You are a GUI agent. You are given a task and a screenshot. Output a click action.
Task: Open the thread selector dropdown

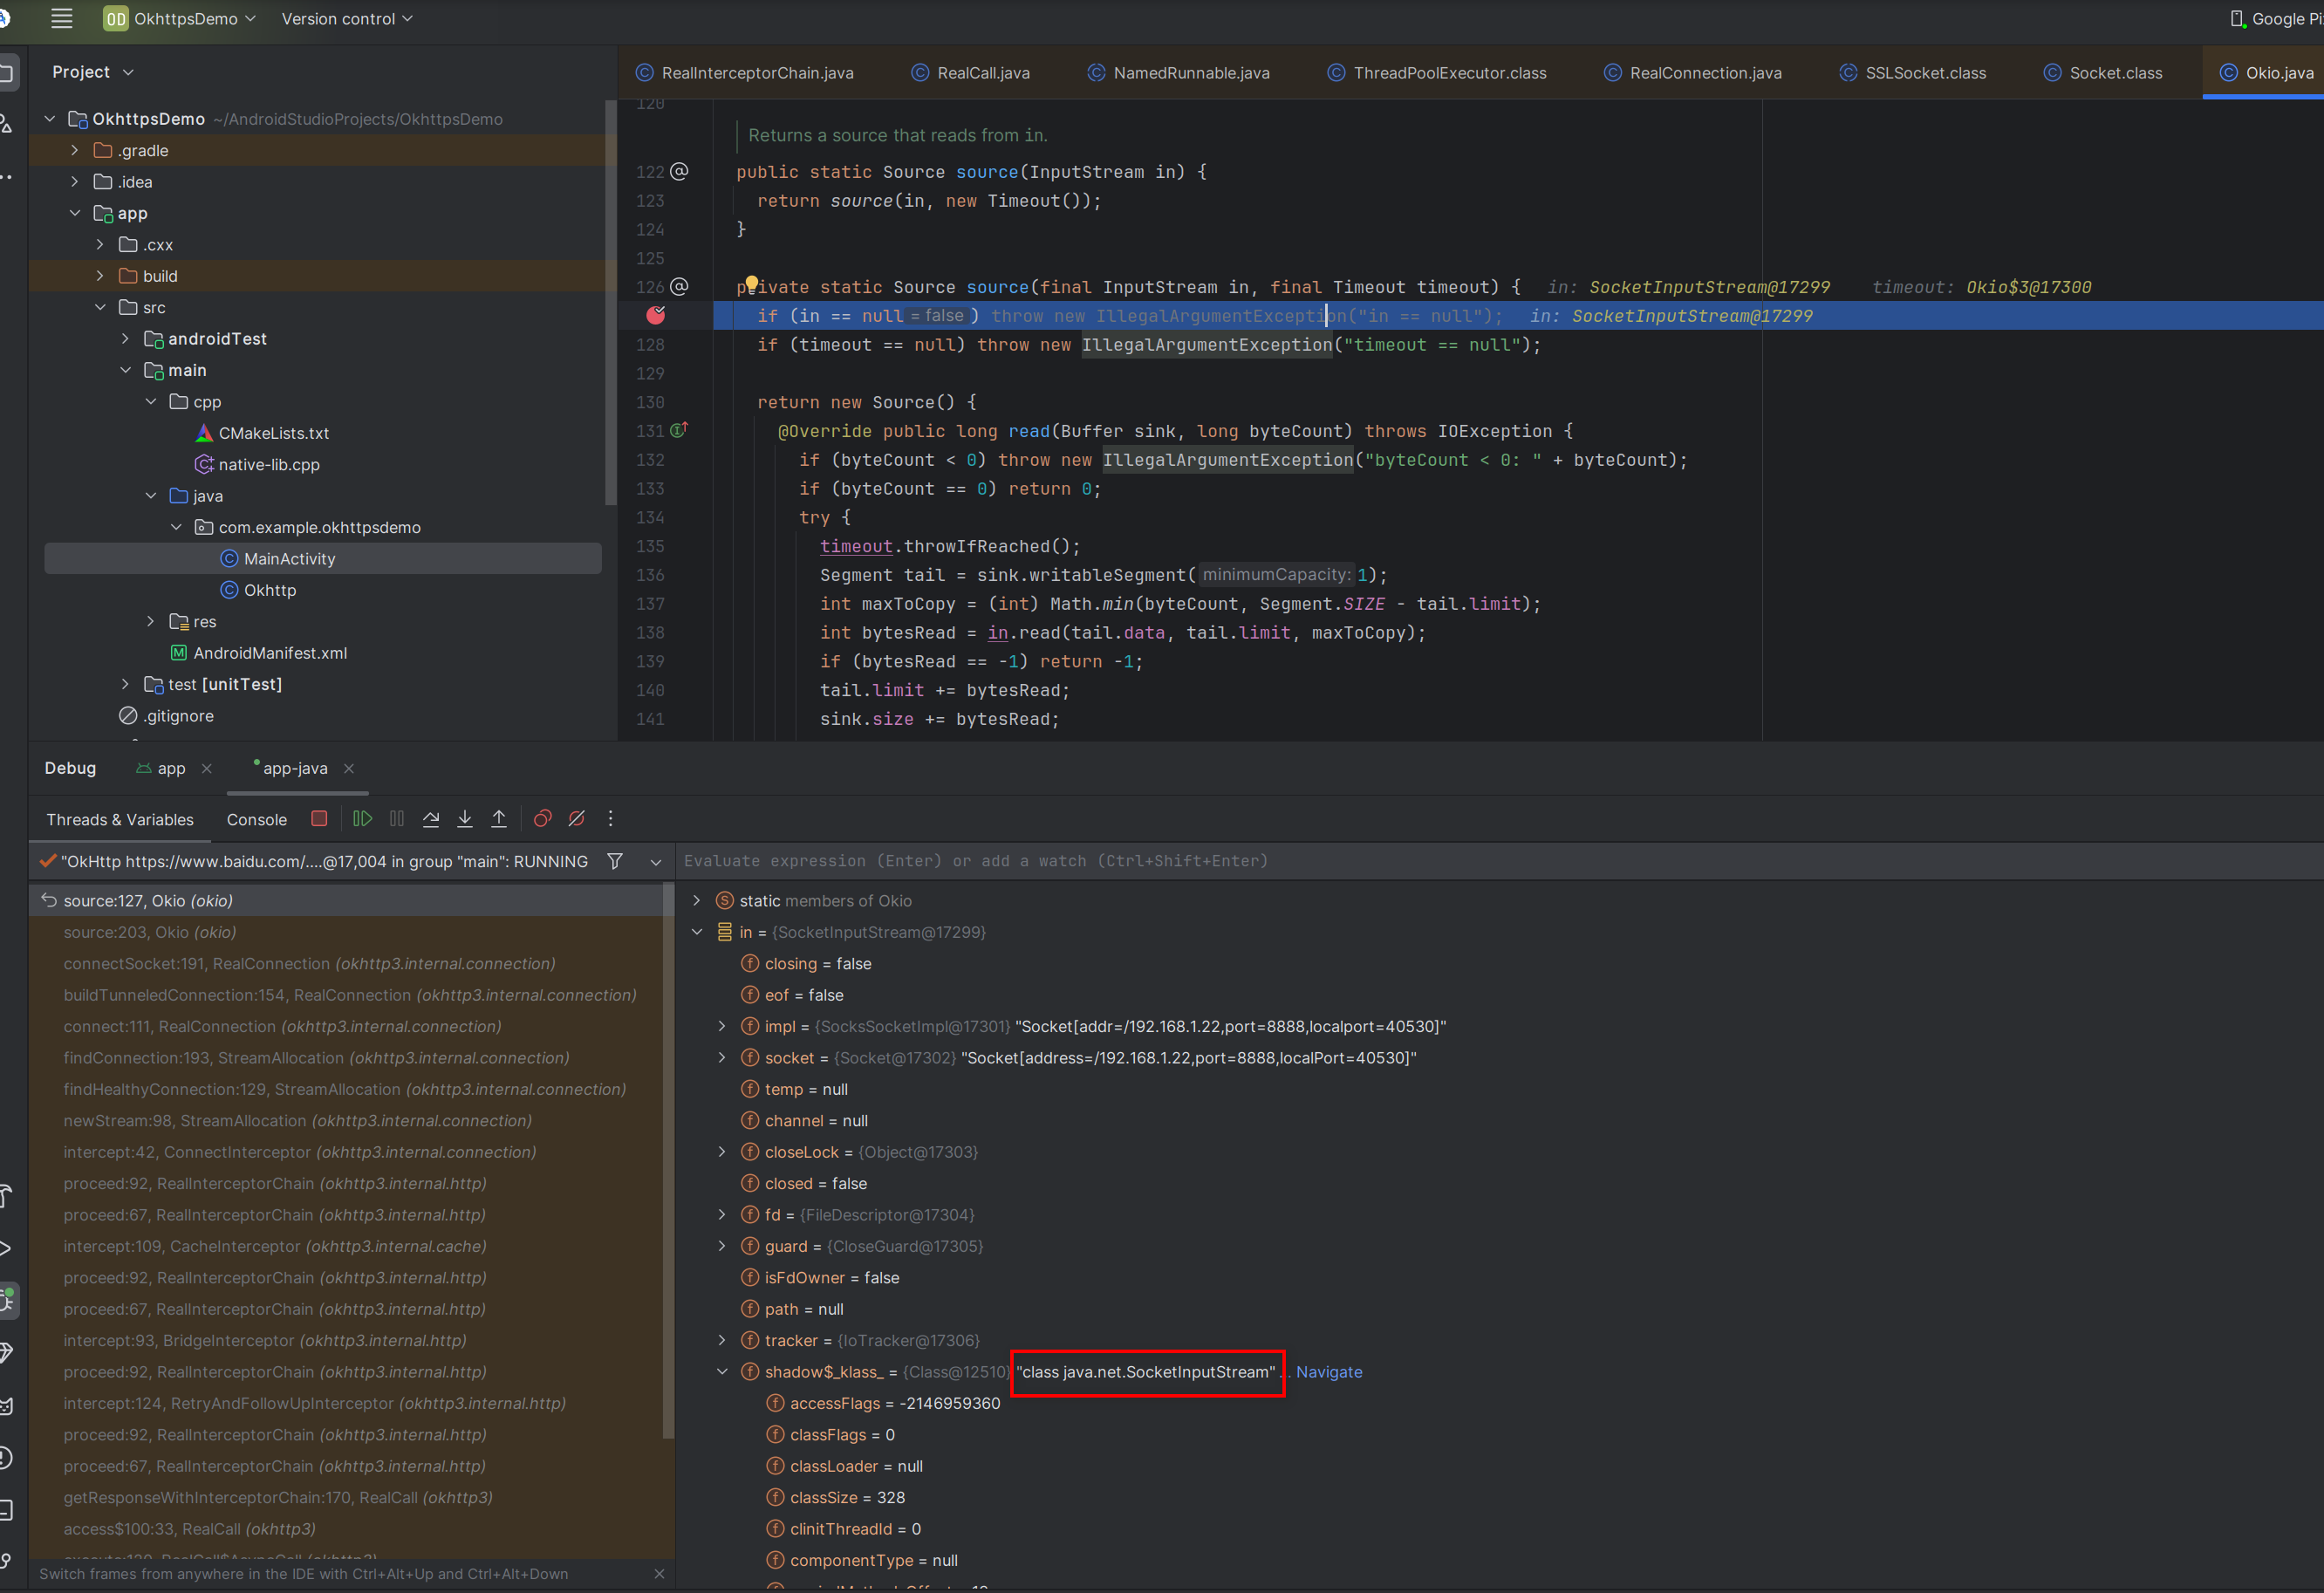coord(656,861)
